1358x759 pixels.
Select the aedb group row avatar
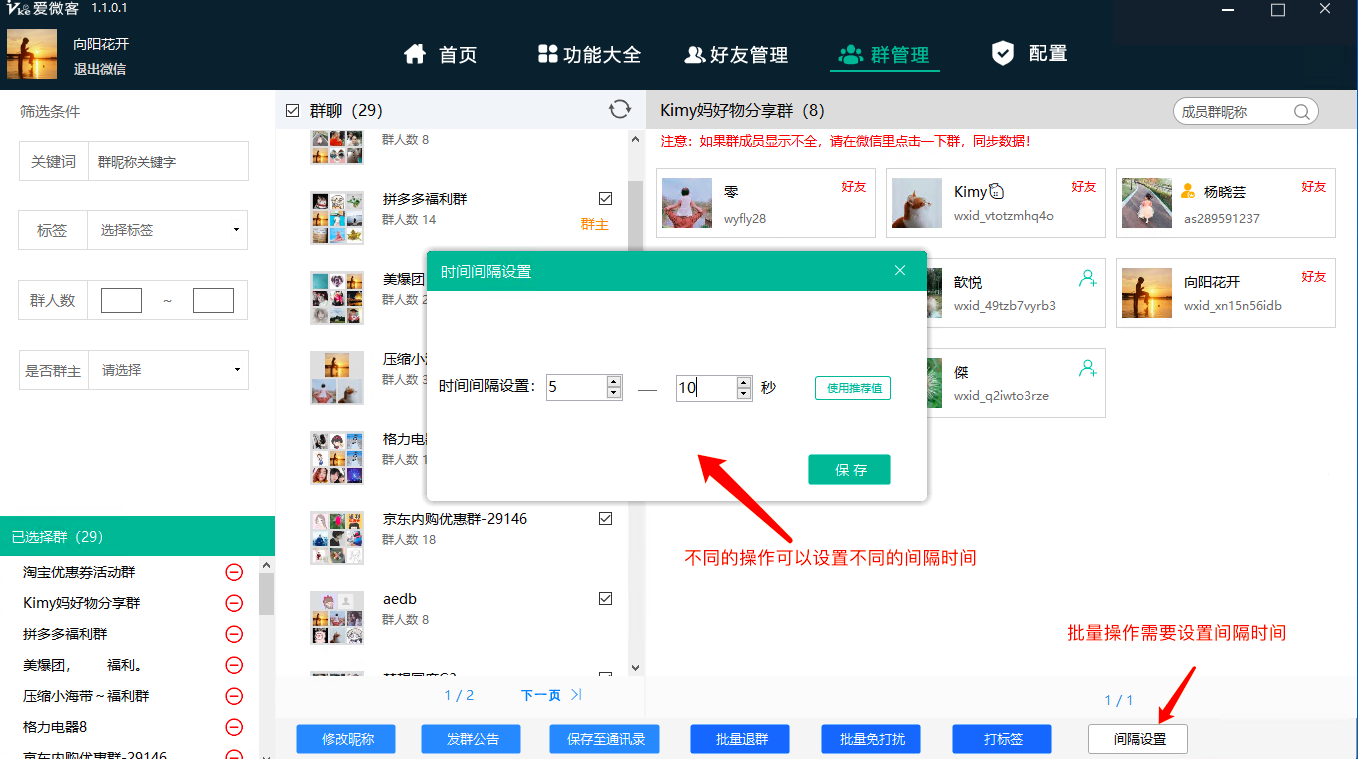[x=337, y=618]
